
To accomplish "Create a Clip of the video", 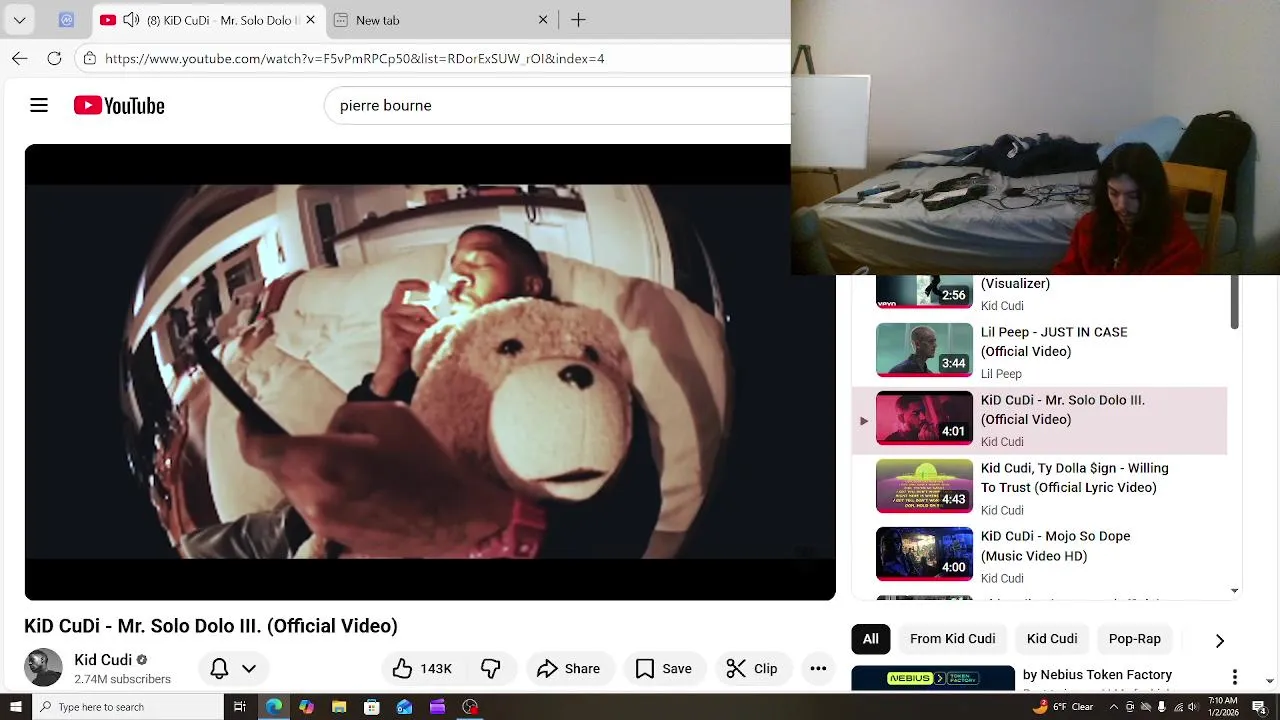I will point(752,668).
